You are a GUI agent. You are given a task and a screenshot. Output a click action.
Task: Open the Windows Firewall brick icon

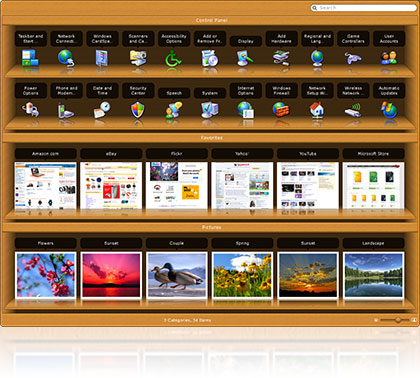(281, 110)
